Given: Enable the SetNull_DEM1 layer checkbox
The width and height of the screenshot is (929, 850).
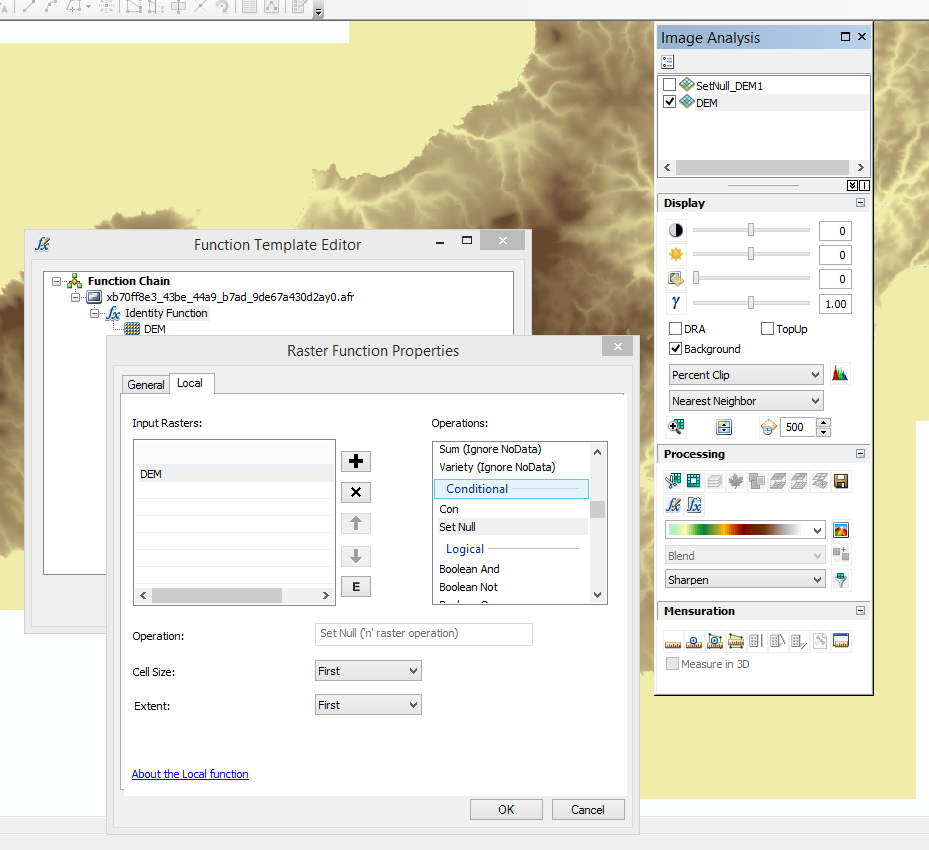Looking at the screenshot, I should click(x=669, y=85).
